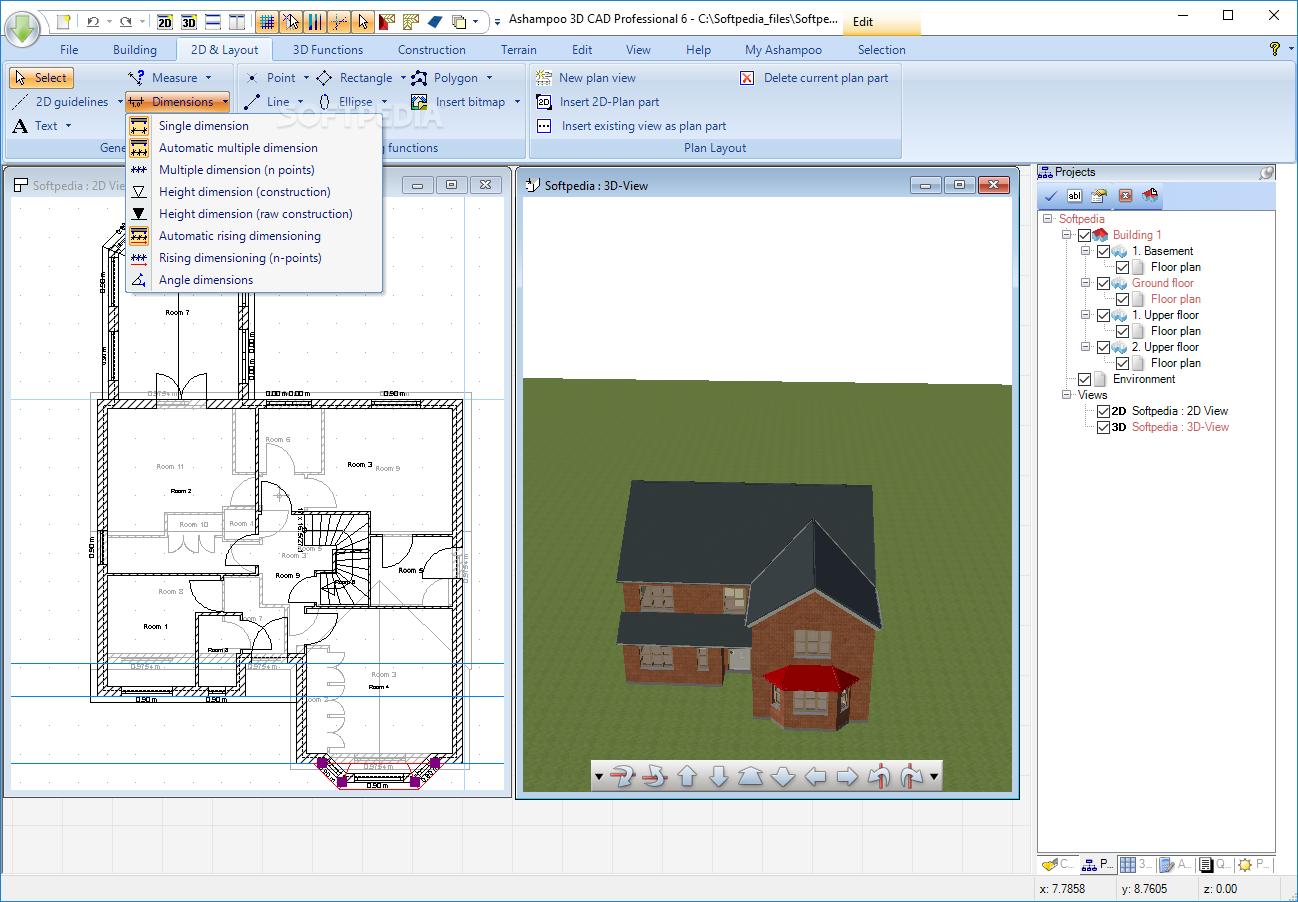Viewport: 1298px width, 902px height.
Task: Uncheck Softpedia : 3D-View checkbox
Action: click(x=1103, y=427)
